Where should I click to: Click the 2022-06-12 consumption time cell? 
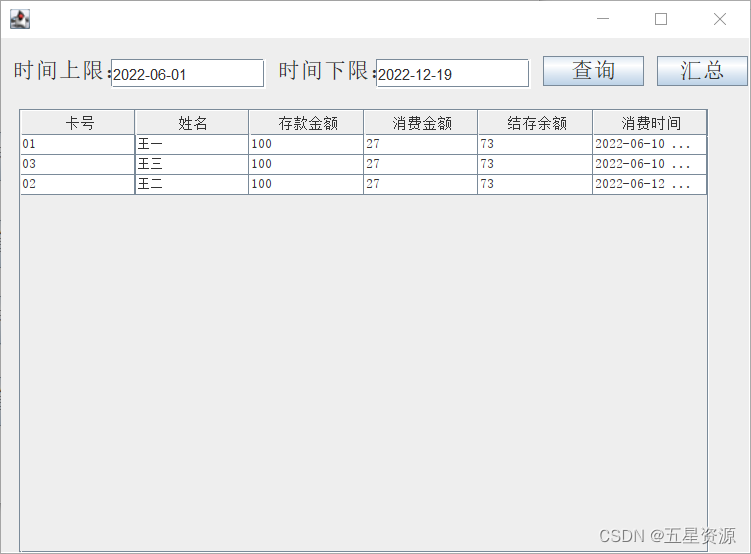[x=650, y=184]
